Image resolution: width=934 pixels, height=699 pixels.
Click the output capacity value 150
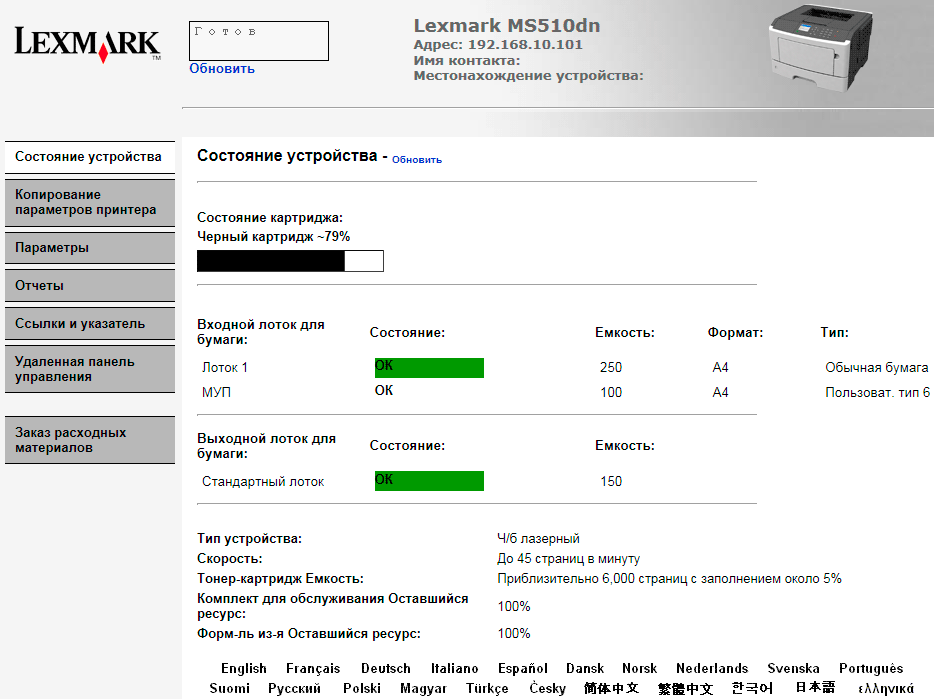(611, 481)
